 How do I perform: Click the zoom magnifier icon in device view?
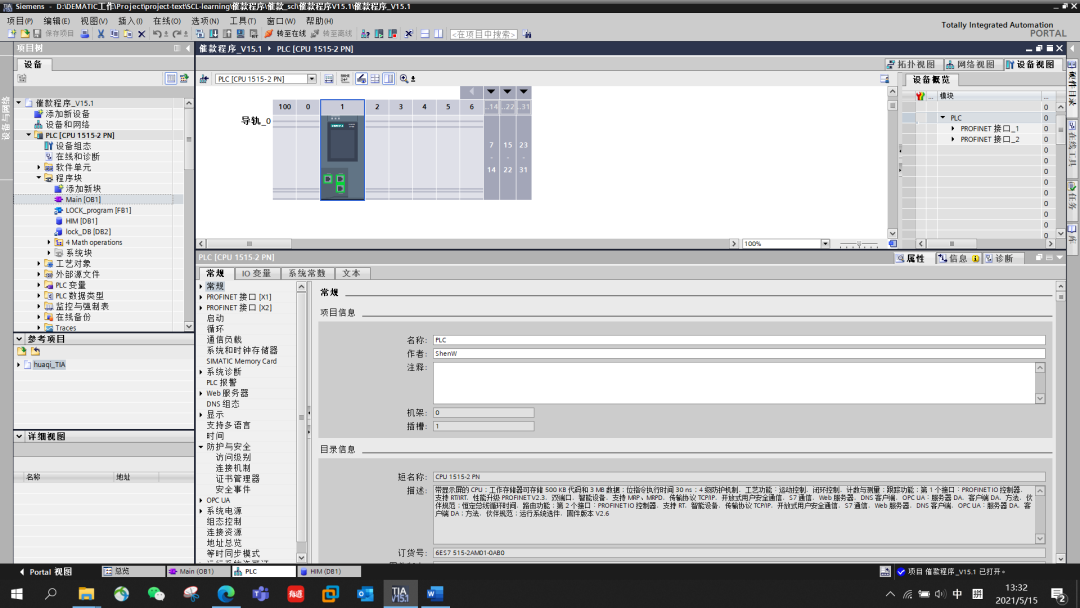pyautogui.click(x=404, y=79)
